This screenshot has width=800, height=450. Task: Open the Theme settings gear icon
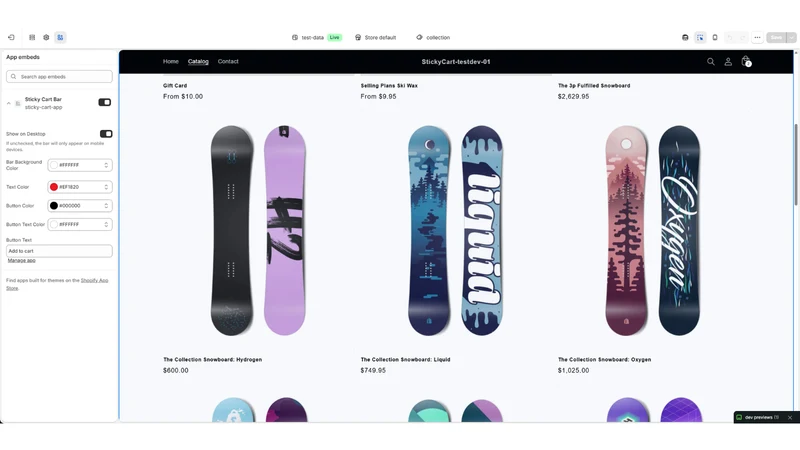[x=46, y=37]
